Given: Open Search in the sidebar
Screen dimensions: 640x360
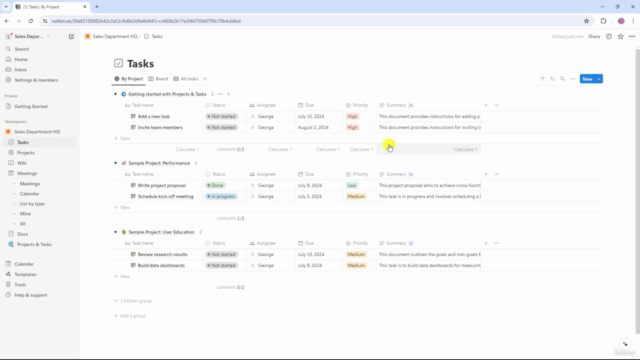Looking at the screenshot, I should point(22,49).
